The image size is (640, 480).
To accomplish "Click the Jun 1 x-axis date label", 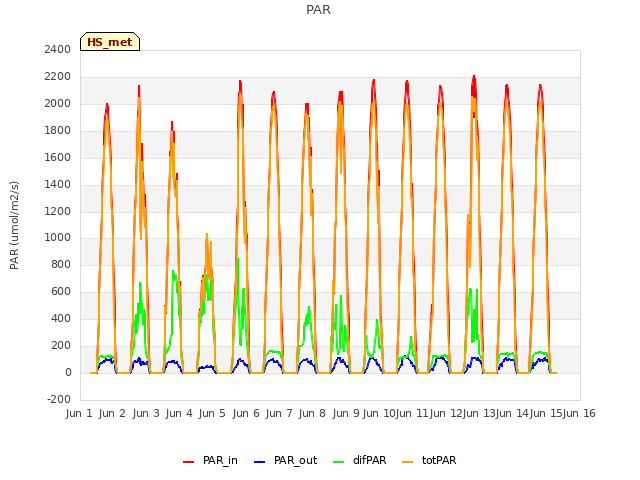I will pyautogui.click(x=79, y=413).
